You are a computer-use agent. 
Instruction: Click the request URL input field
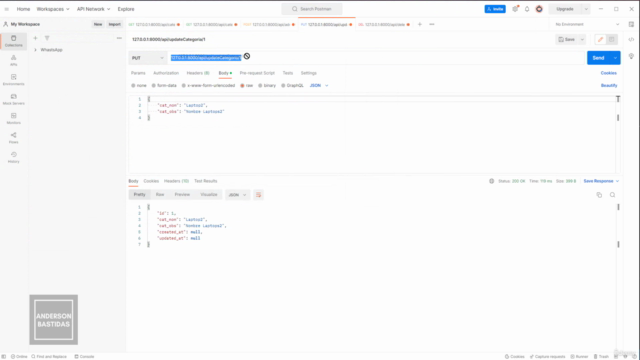click(376, 58)
